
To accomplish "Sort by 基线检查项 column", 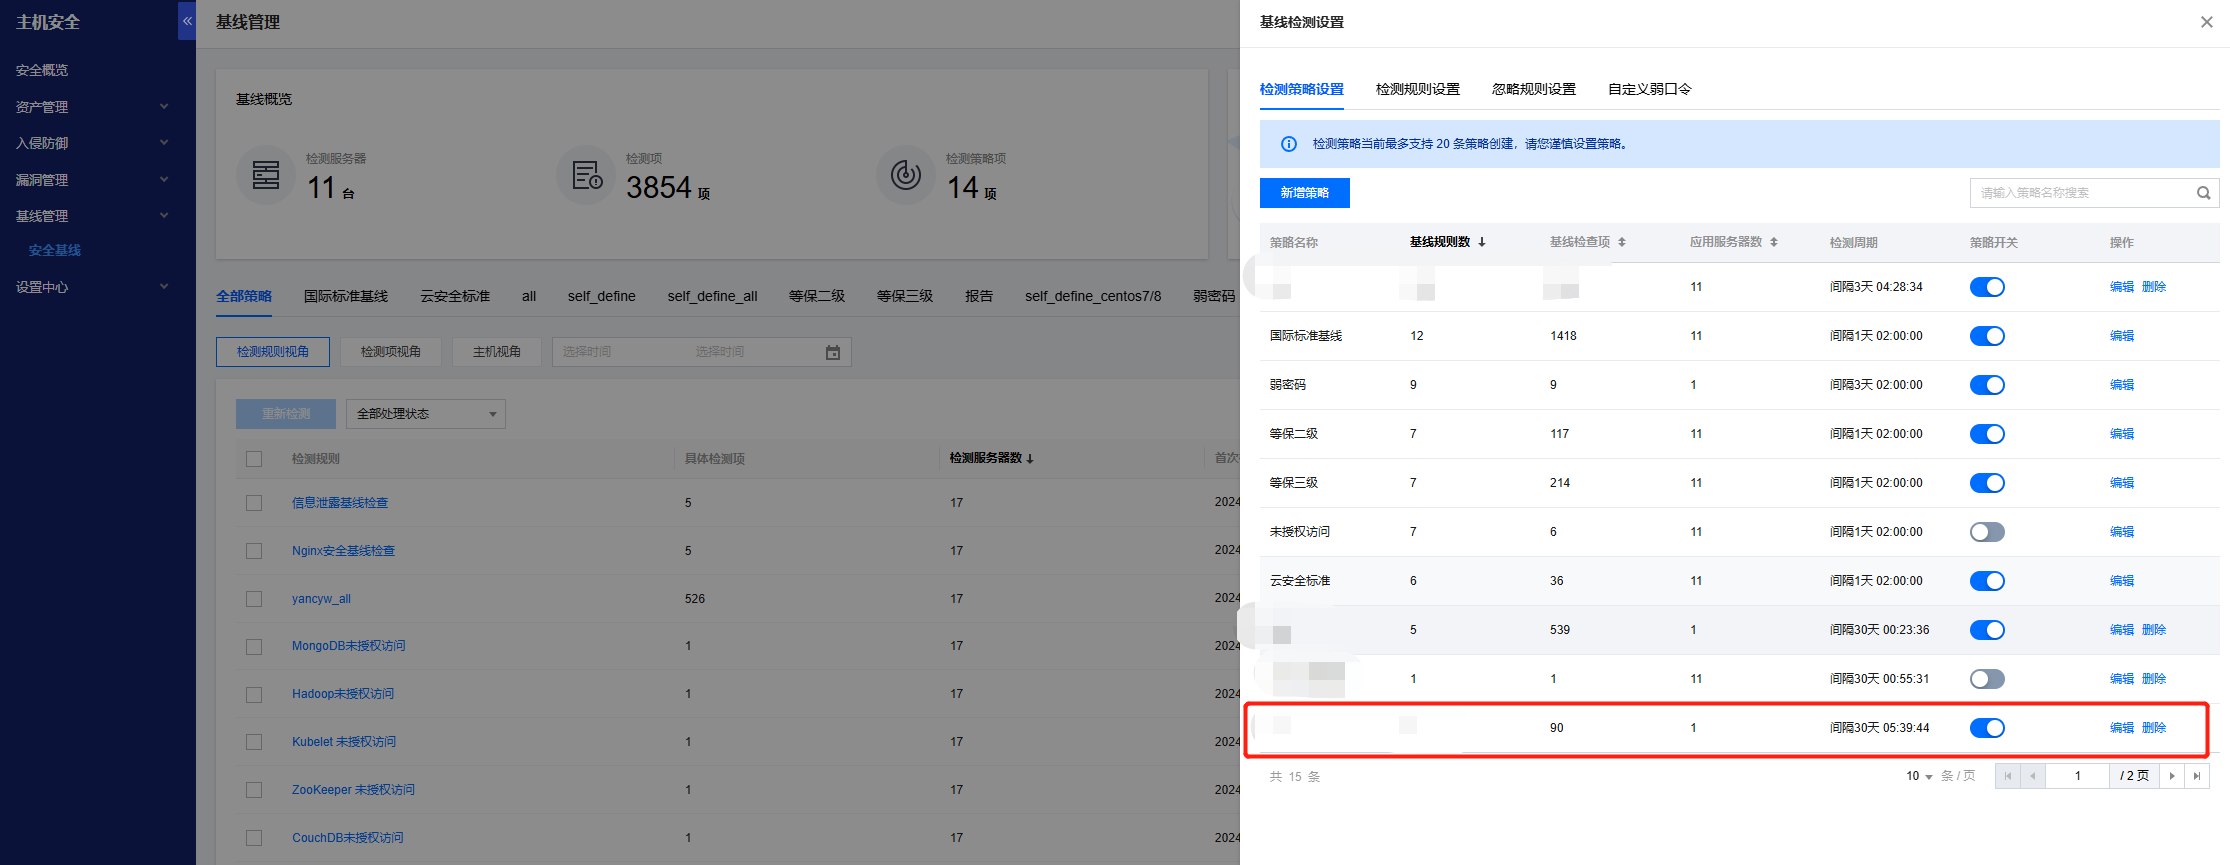I will [1621, 242].
